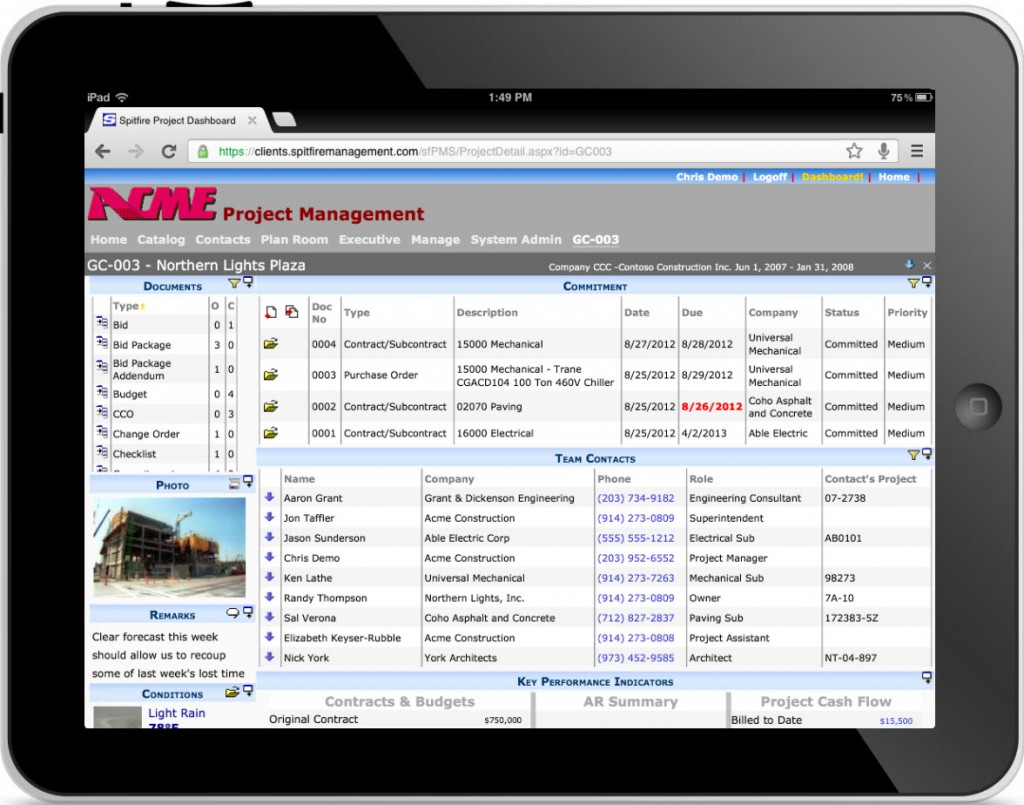Close the Spitfire Project Dashboard tab
Image resolution: width=1024 pixels, height=805 pixels.
[x=252, y=120]
